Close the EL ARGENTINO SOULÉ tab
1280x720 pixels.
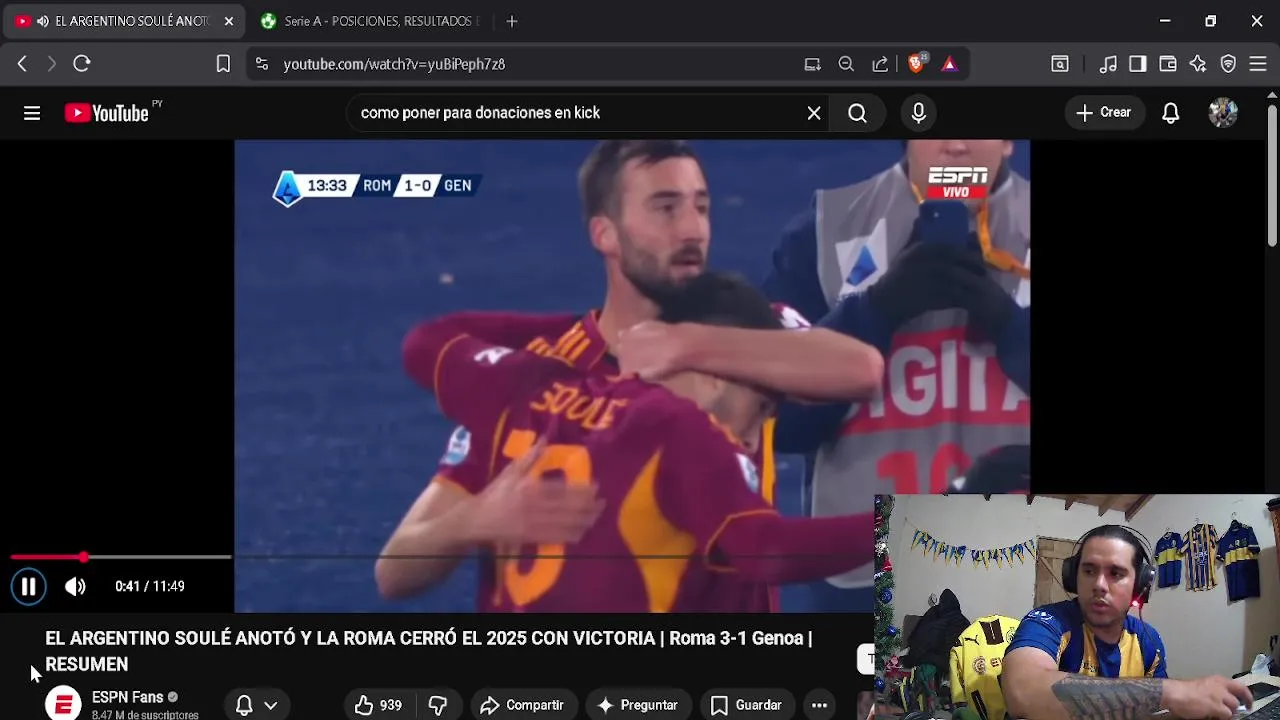coord(229,21)
